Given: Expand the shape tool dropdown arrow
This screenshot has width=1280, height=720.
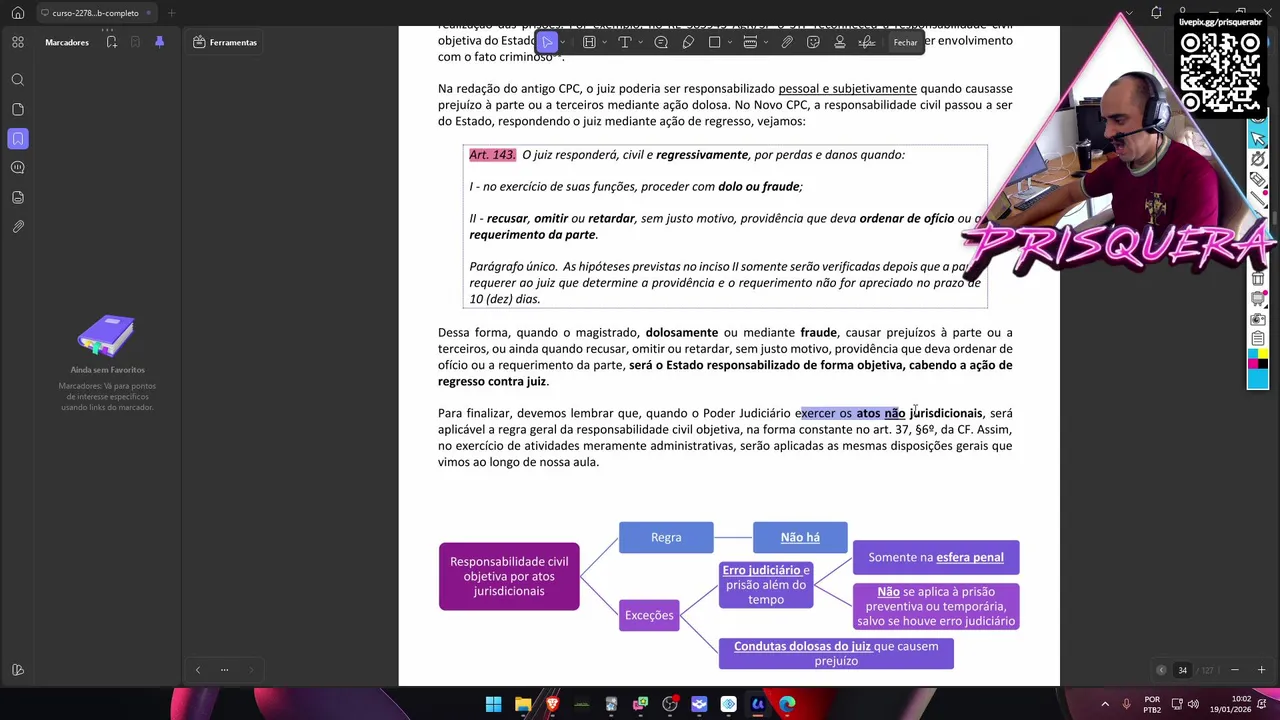Looking at the screenshot, I should click(x=729, y=42).
